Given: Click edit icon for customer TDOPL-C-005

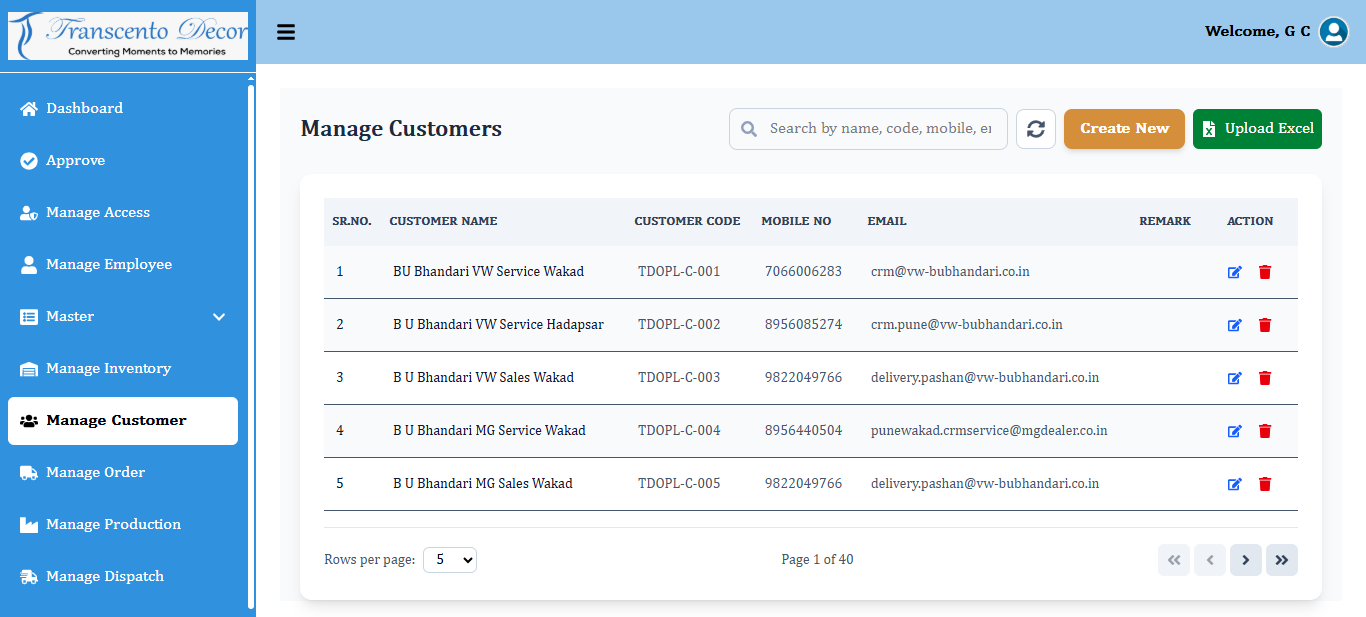Looking at the screenshot, I should click(x=1234, y=484).
